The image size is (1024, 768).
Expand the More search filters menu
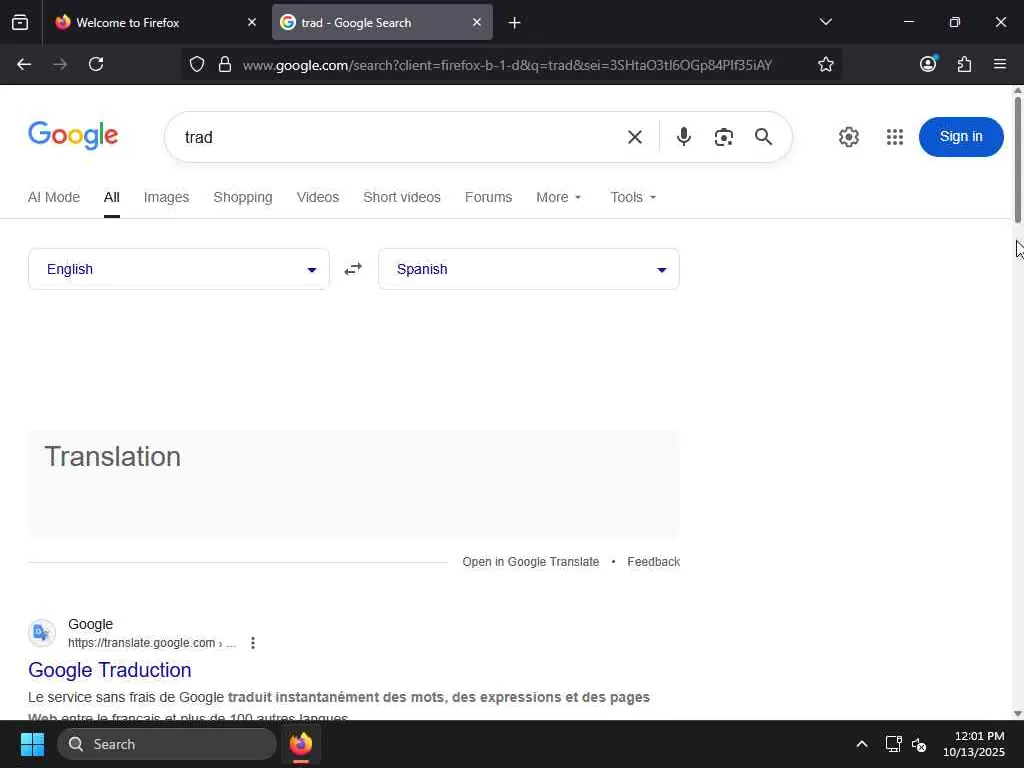click(558, 197)
